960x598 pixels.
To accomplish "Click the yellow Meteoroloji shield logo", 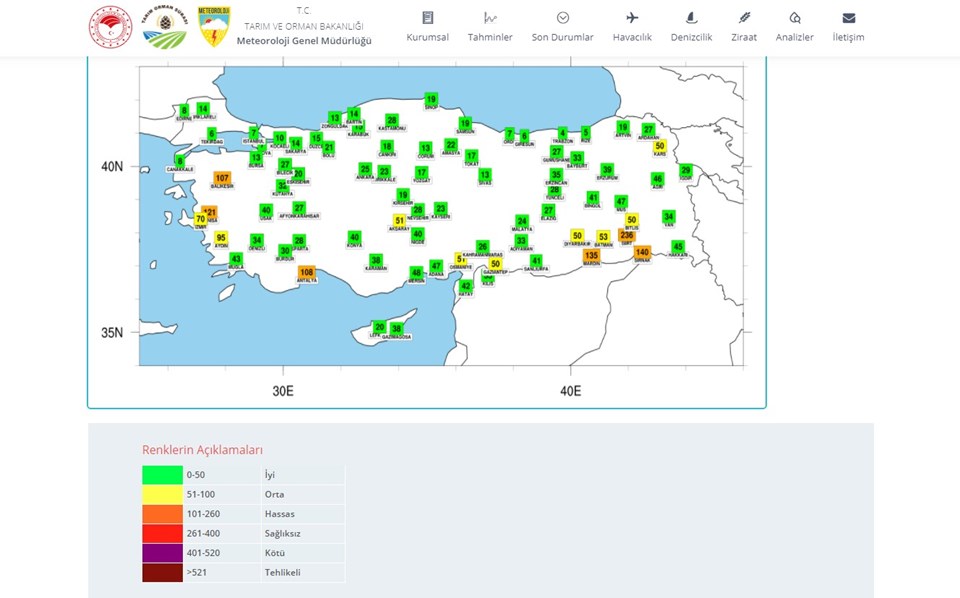I will click(214, 27).
